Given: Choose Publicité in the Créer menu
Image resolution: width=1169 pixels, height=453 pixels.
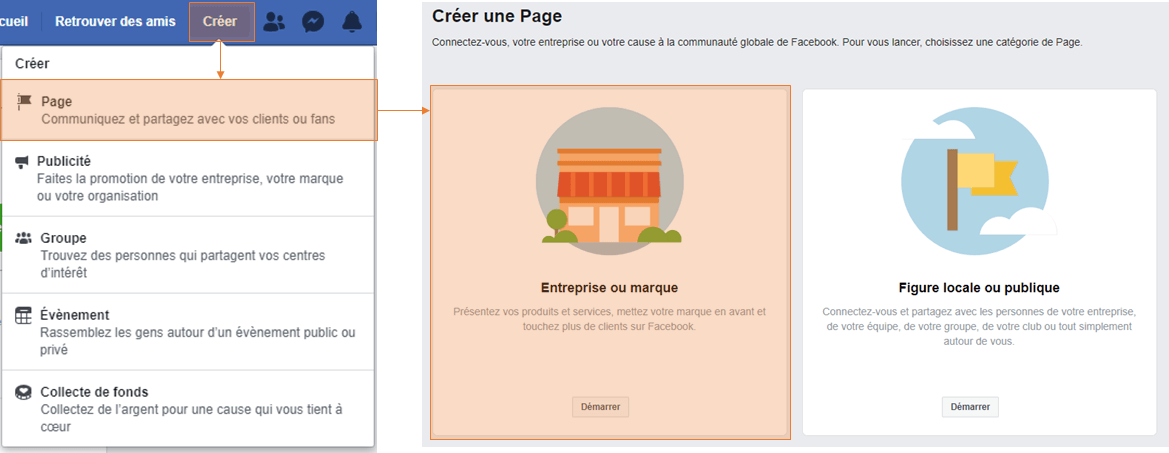Looking at the screenshot, I should pyautogui.click(x=187, y=178).
